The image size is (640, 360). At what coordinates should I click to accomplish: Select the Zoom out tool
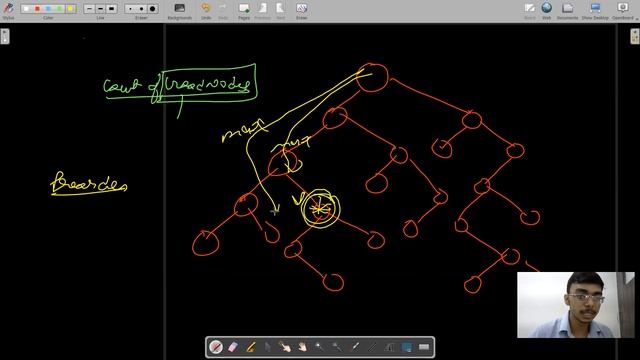click(337, 347)
